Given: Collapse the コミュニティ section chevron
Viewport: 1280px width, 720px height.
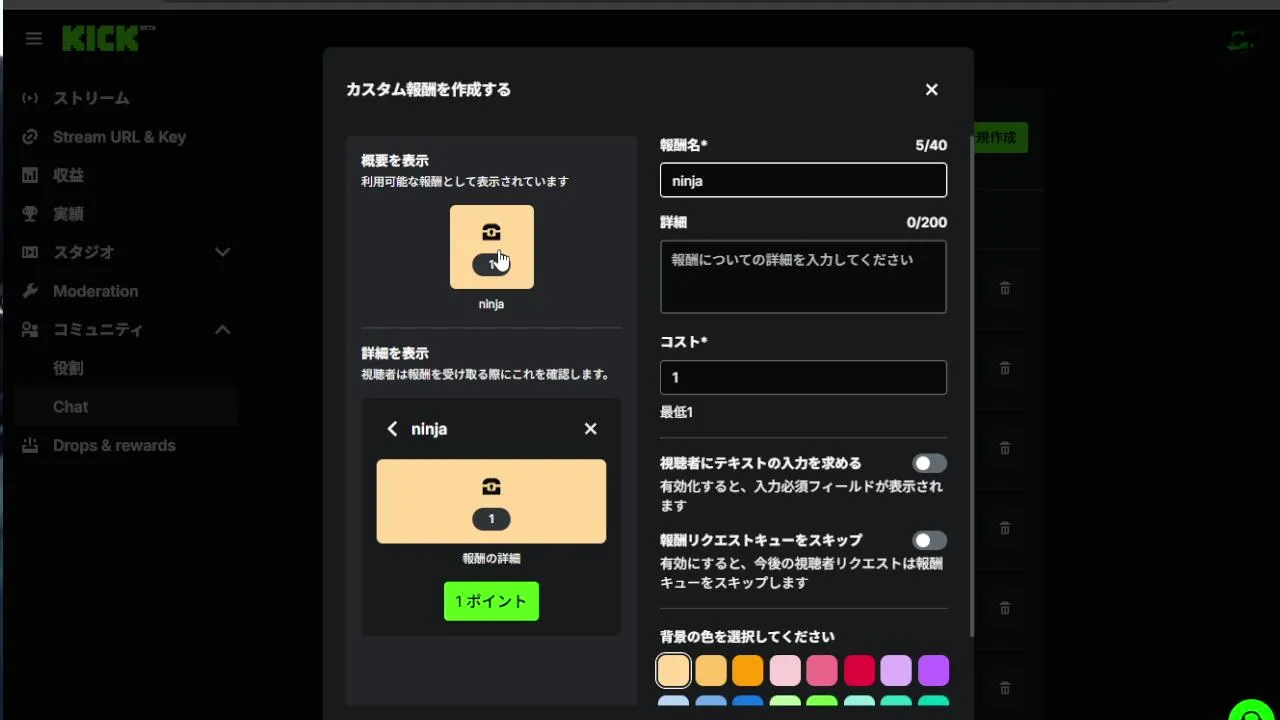Looking at the screenshot, I should (x=223, y=329).
